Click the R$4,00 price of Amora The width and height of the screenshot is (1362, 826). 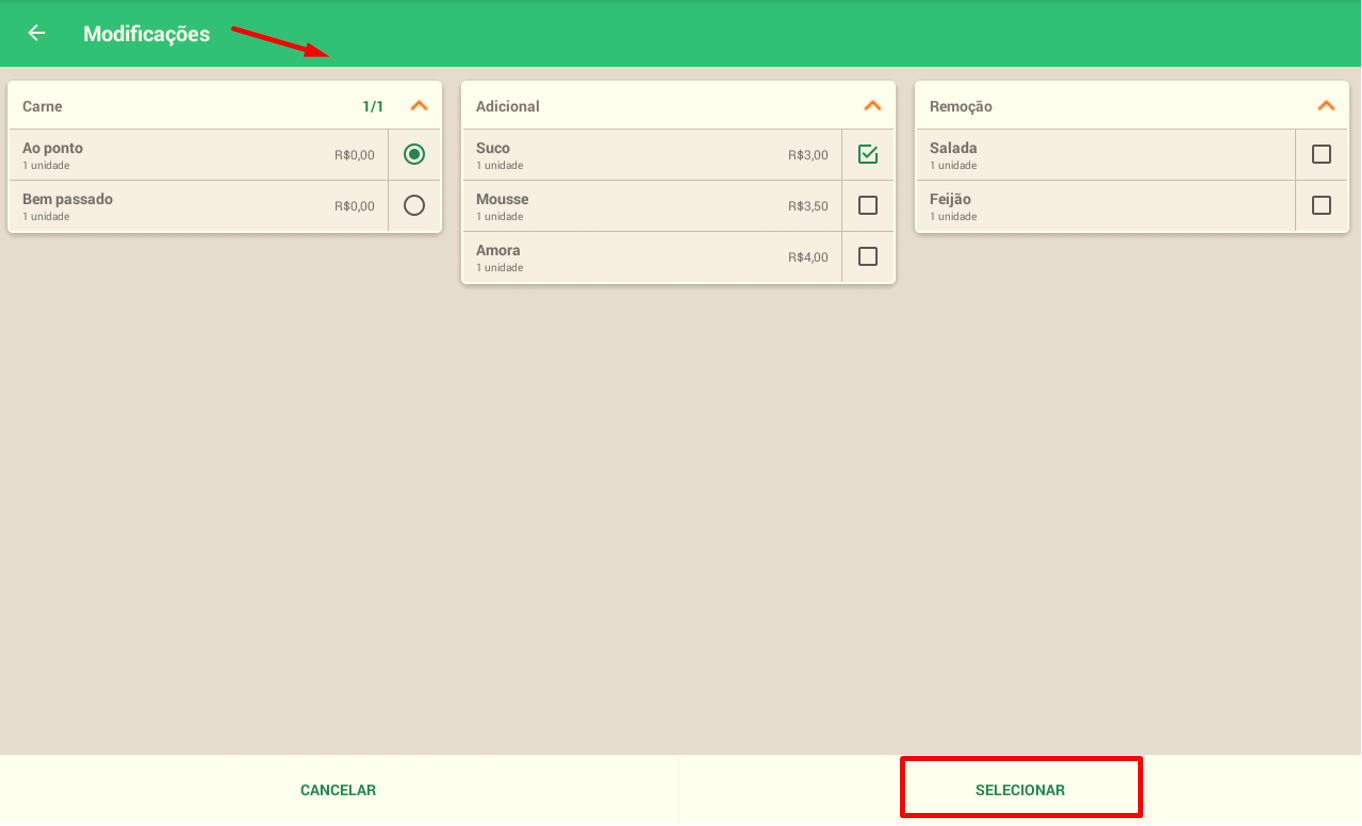click(x=808, y=257)
